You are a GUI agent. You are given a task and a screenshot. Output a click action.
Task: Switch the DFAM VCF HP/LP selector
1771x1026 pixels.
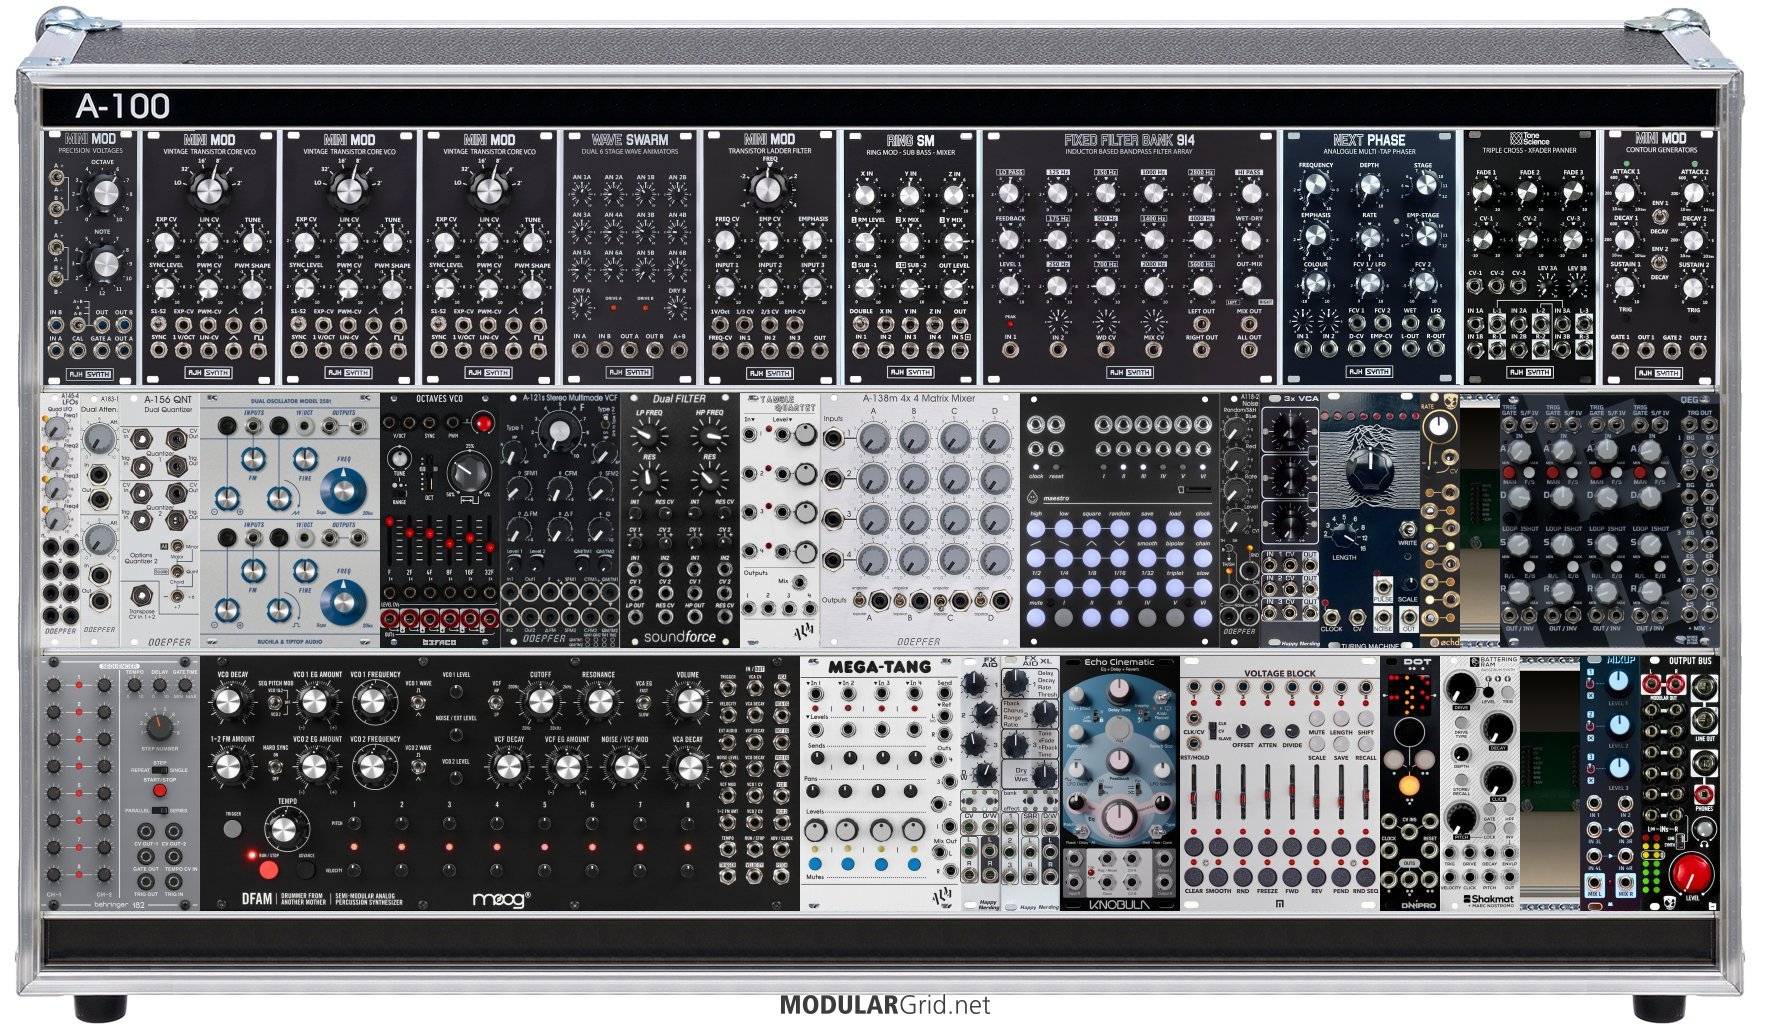(x=497, y=704)
